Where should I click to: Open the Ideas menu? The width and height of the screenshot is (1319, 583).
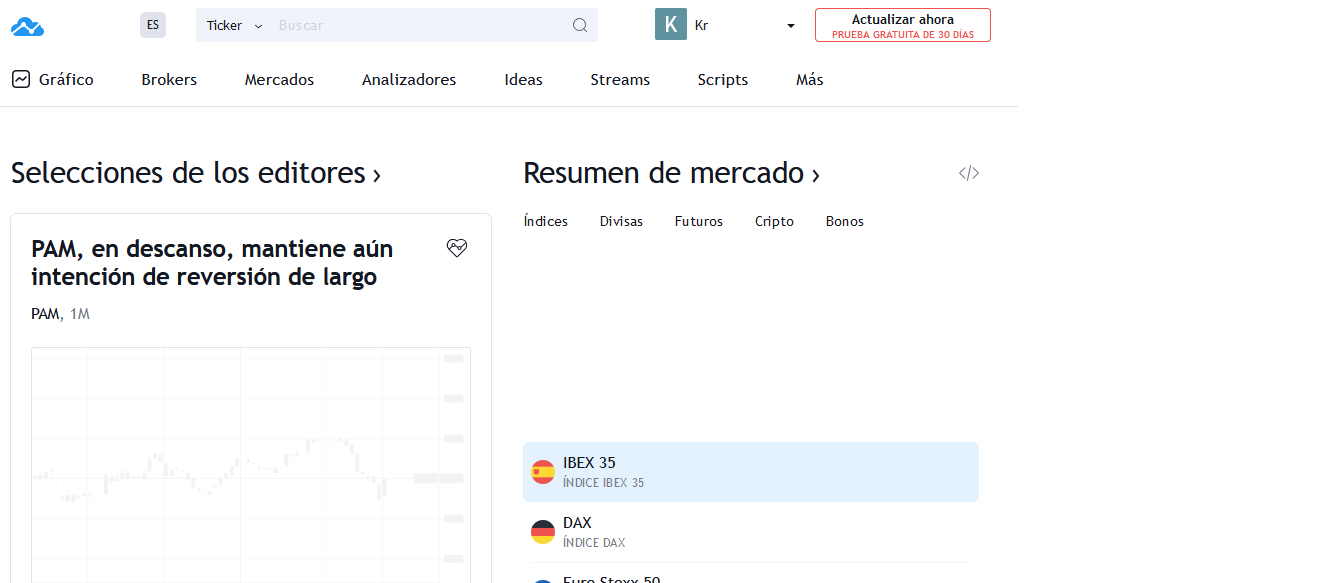523,80
